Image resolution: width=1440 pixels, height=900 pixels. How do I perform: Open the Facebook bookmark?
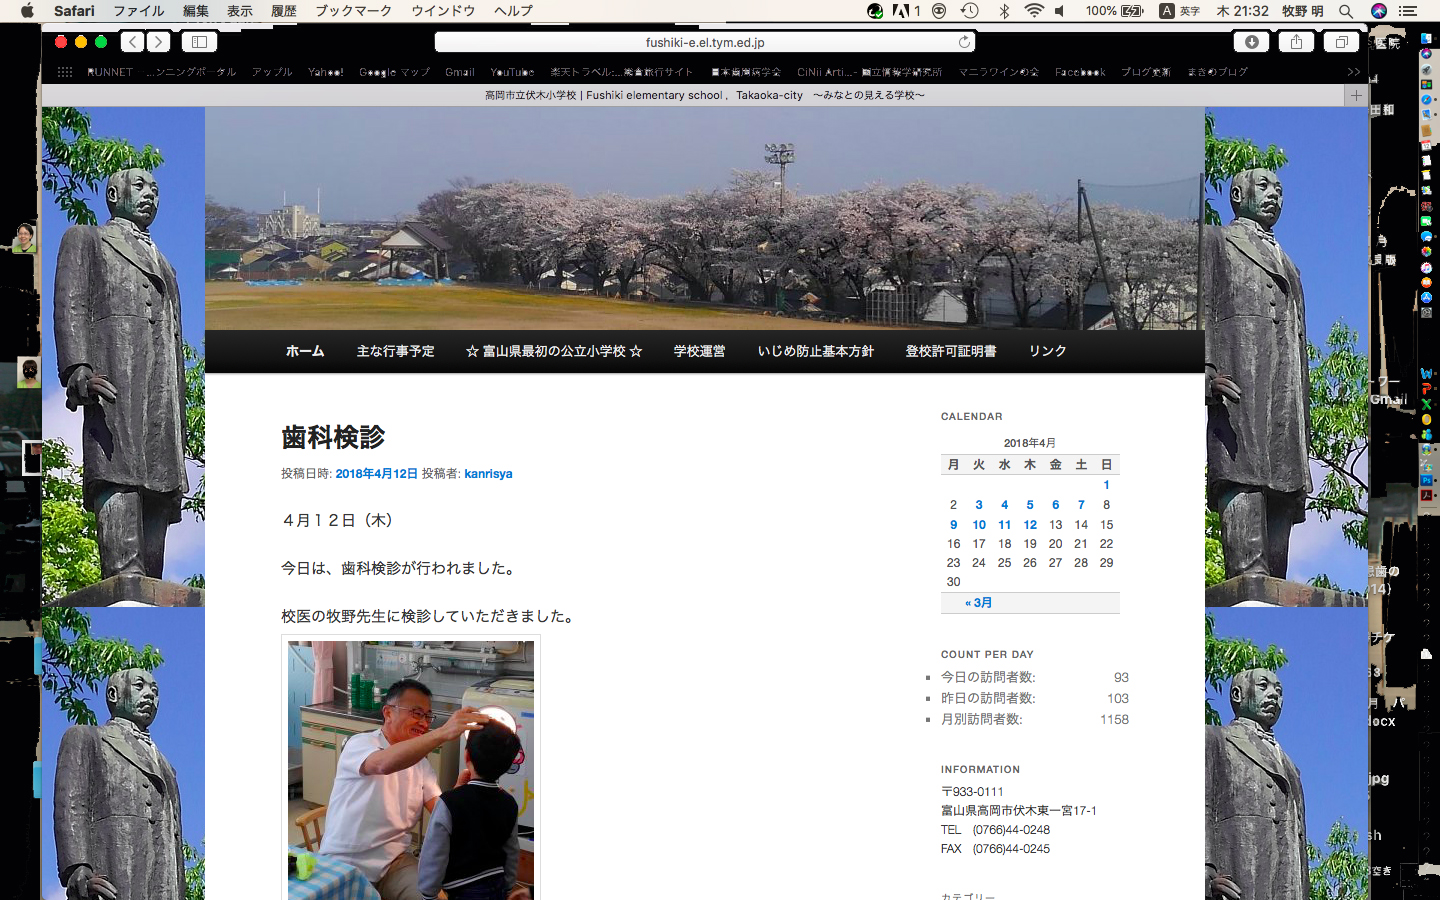[1080, 72]
